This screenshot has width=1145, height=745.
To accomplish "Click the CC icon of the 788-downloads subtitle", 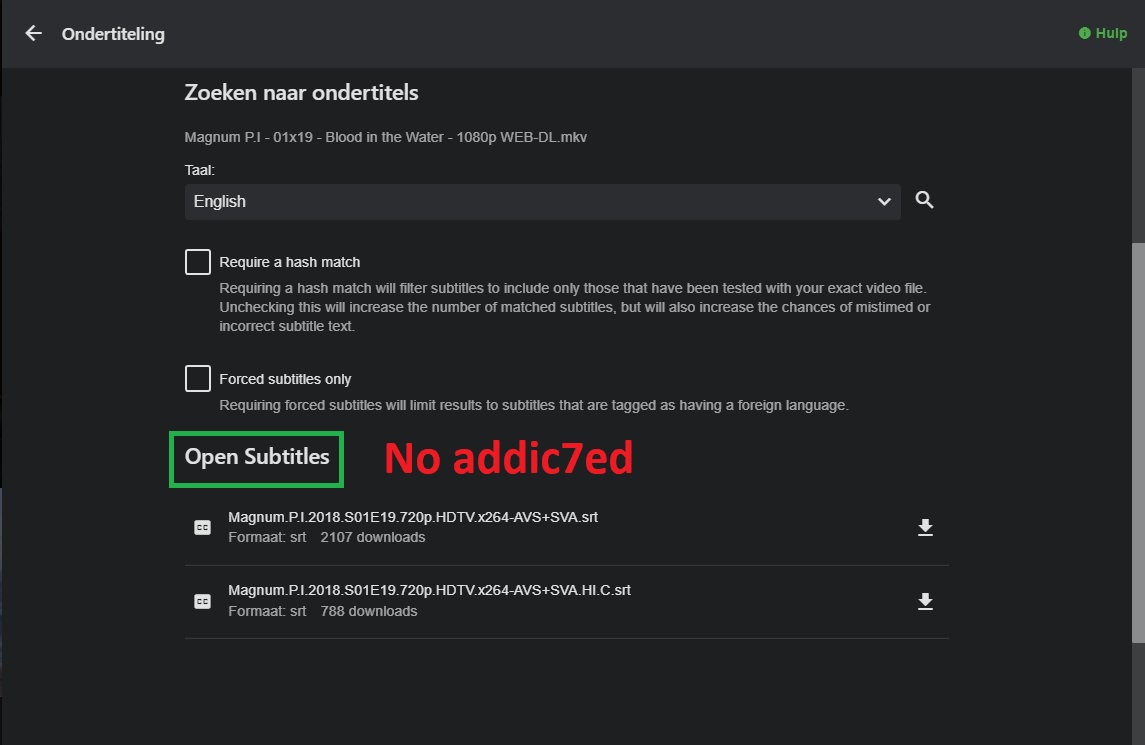I will [x=202, y=601].
